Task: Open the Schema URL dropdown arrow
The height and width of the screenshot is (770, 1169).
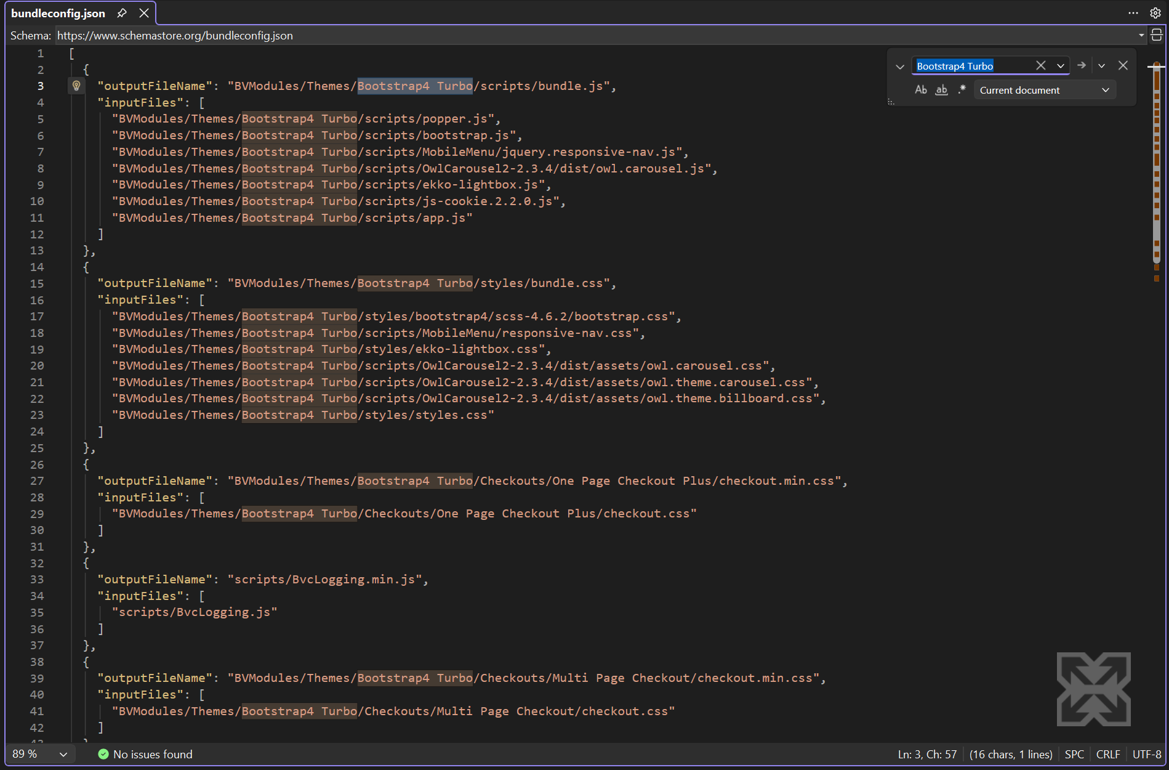Action: pyautogui.click(x=1141, y=35)
